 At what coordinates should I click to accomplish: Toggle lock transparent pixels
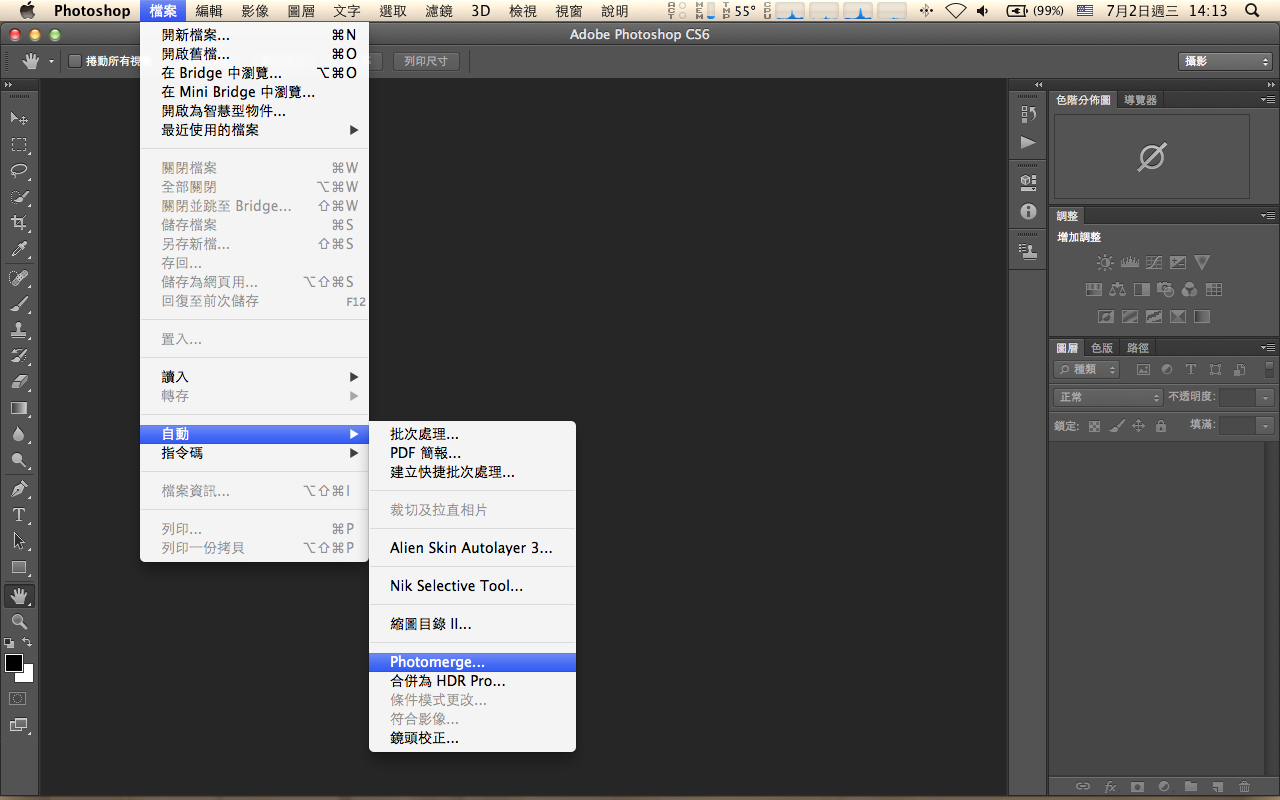click(x=1094, y=426)
